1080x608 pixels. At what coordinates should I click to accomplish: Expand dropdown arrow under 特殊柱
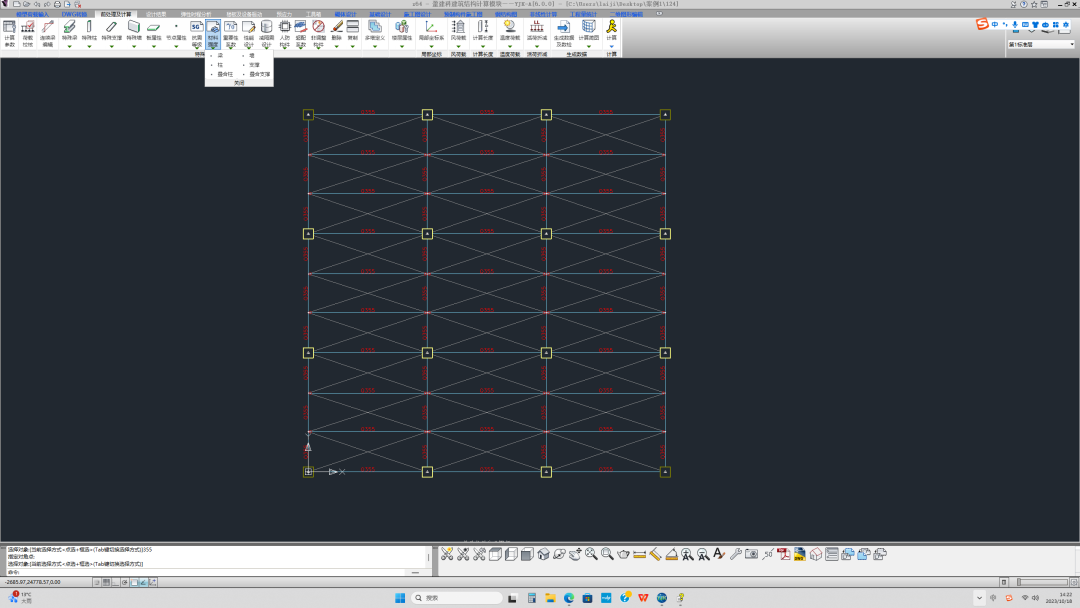[89, 46]
